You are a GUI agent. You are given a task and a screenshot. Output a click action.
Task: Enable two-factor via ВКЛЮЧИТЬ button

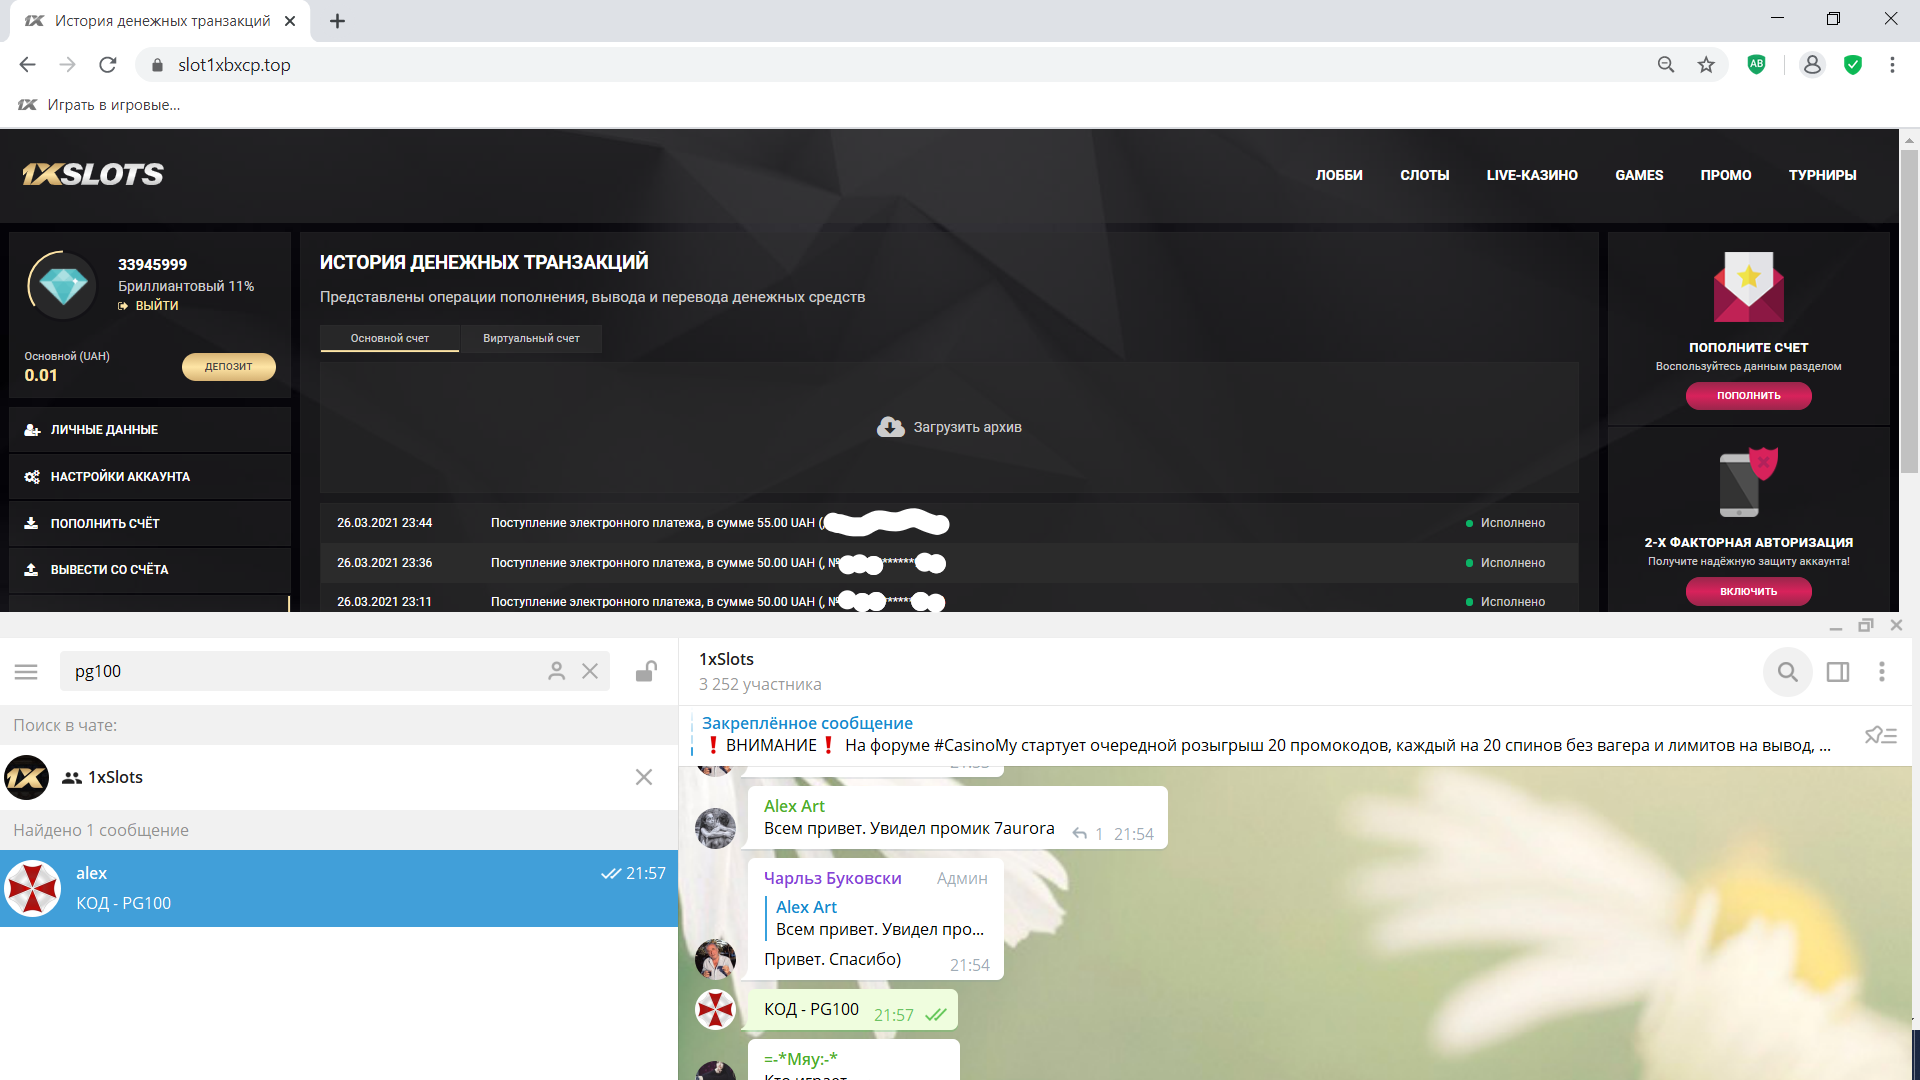(1748, 592)
